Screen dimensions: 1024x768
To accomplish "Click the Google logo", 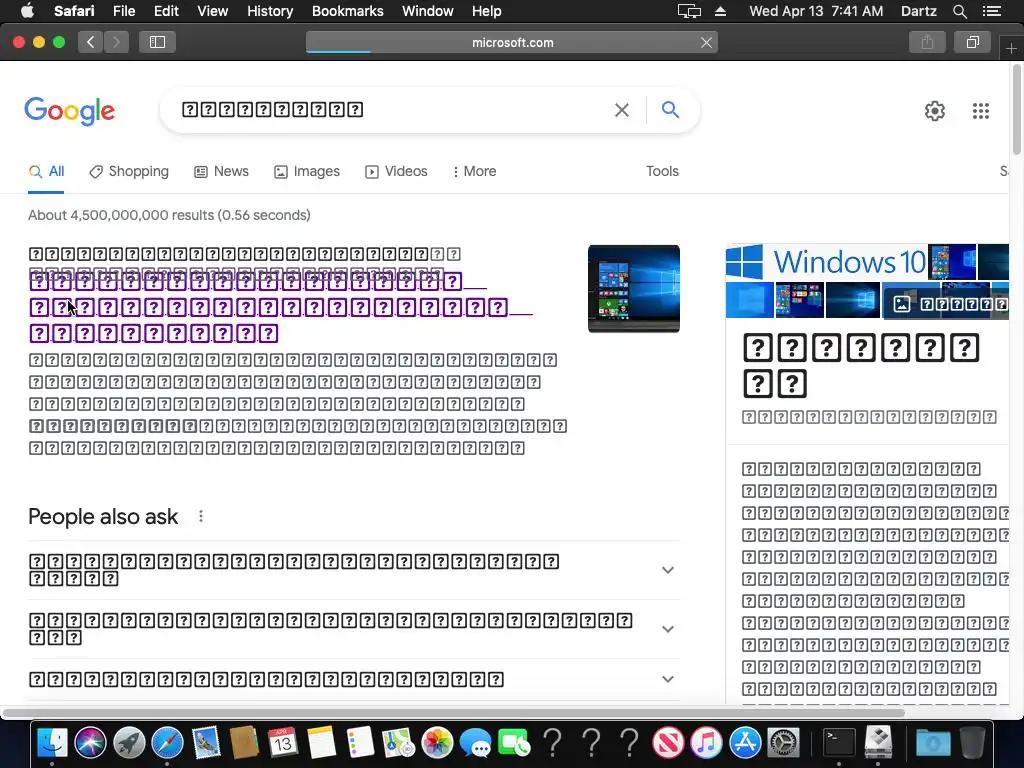I will pyautogui.click(x=69, y=111).
